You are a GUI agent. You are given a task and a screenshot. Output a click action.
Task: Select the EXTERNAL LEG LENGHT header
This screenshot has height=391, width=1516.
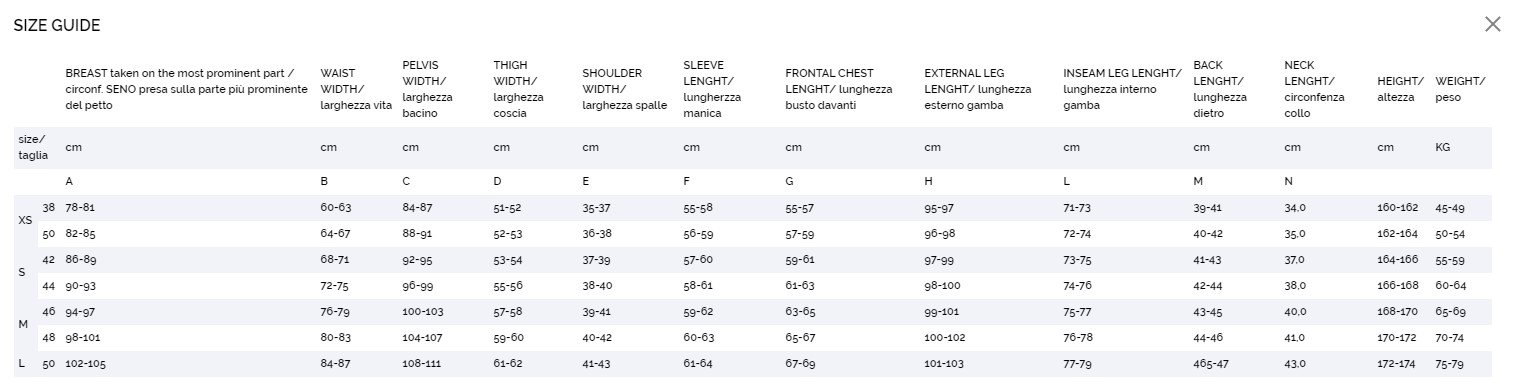(978, 89)
